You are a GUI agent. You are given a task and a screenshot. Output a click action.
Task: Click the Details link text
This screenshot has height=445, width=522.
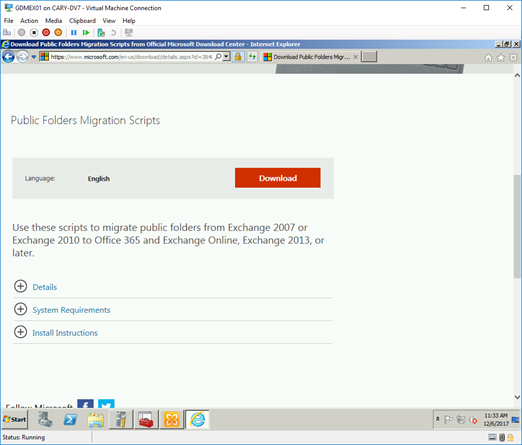tap(45, 287)
